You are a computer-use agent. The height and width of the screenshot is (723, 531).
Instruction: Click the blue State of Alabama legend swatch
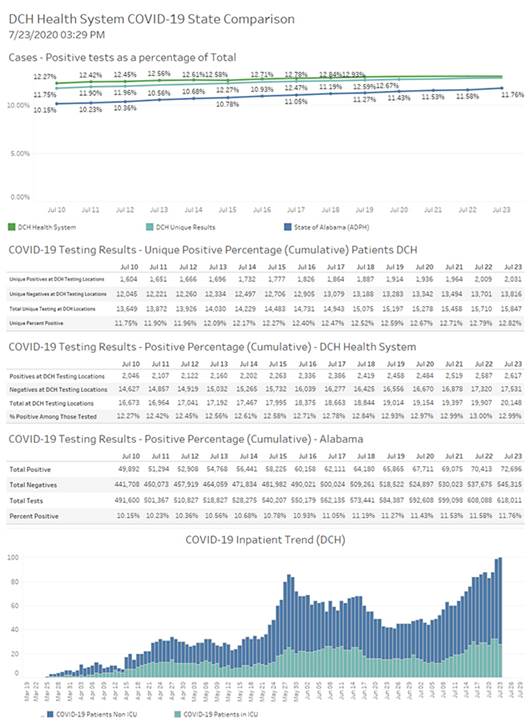click(x=288, y=227)
